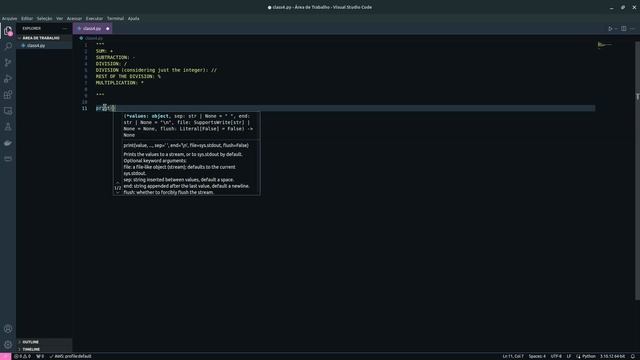Open the Testing flask view
640x360 pixels.
8,127
